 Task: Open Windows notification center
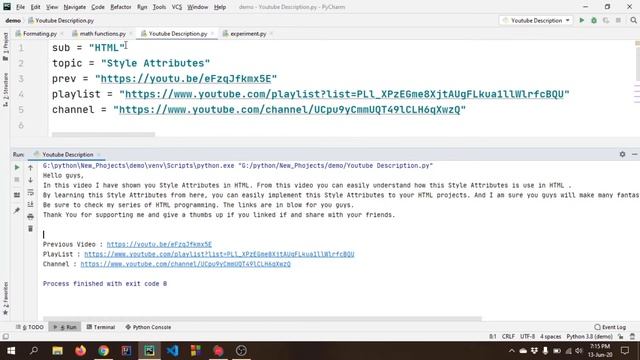pos(624,351)
